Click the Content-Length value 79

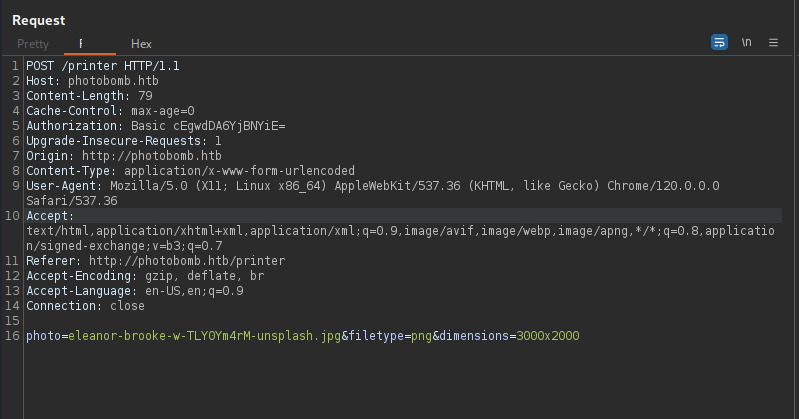(145, 96)
